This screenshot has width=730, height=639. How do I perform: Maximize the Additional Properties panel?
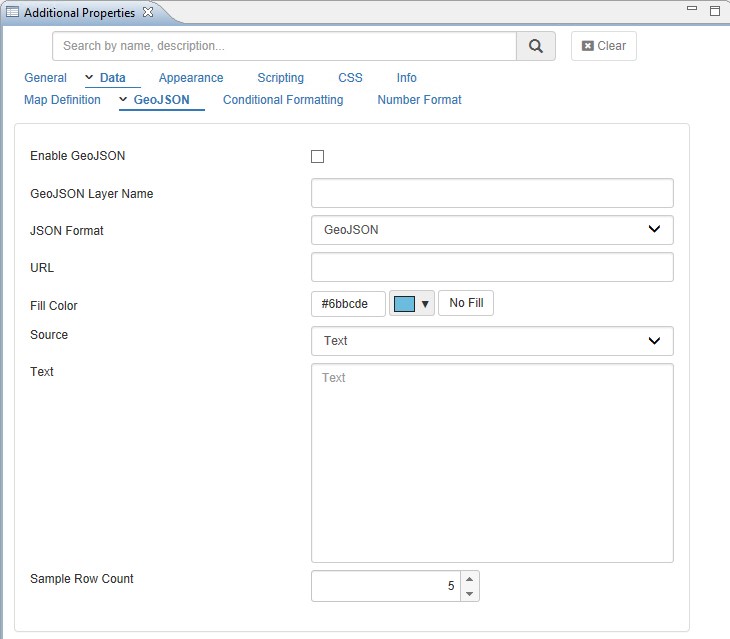(x=714, y=10)
